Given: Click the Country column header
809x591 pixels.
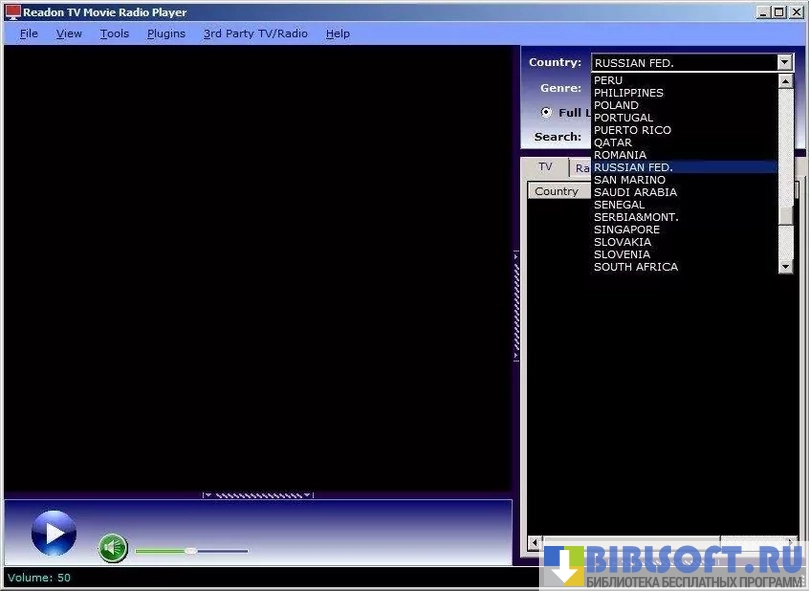Looking at the screenshot, I should tap(557, 191).
